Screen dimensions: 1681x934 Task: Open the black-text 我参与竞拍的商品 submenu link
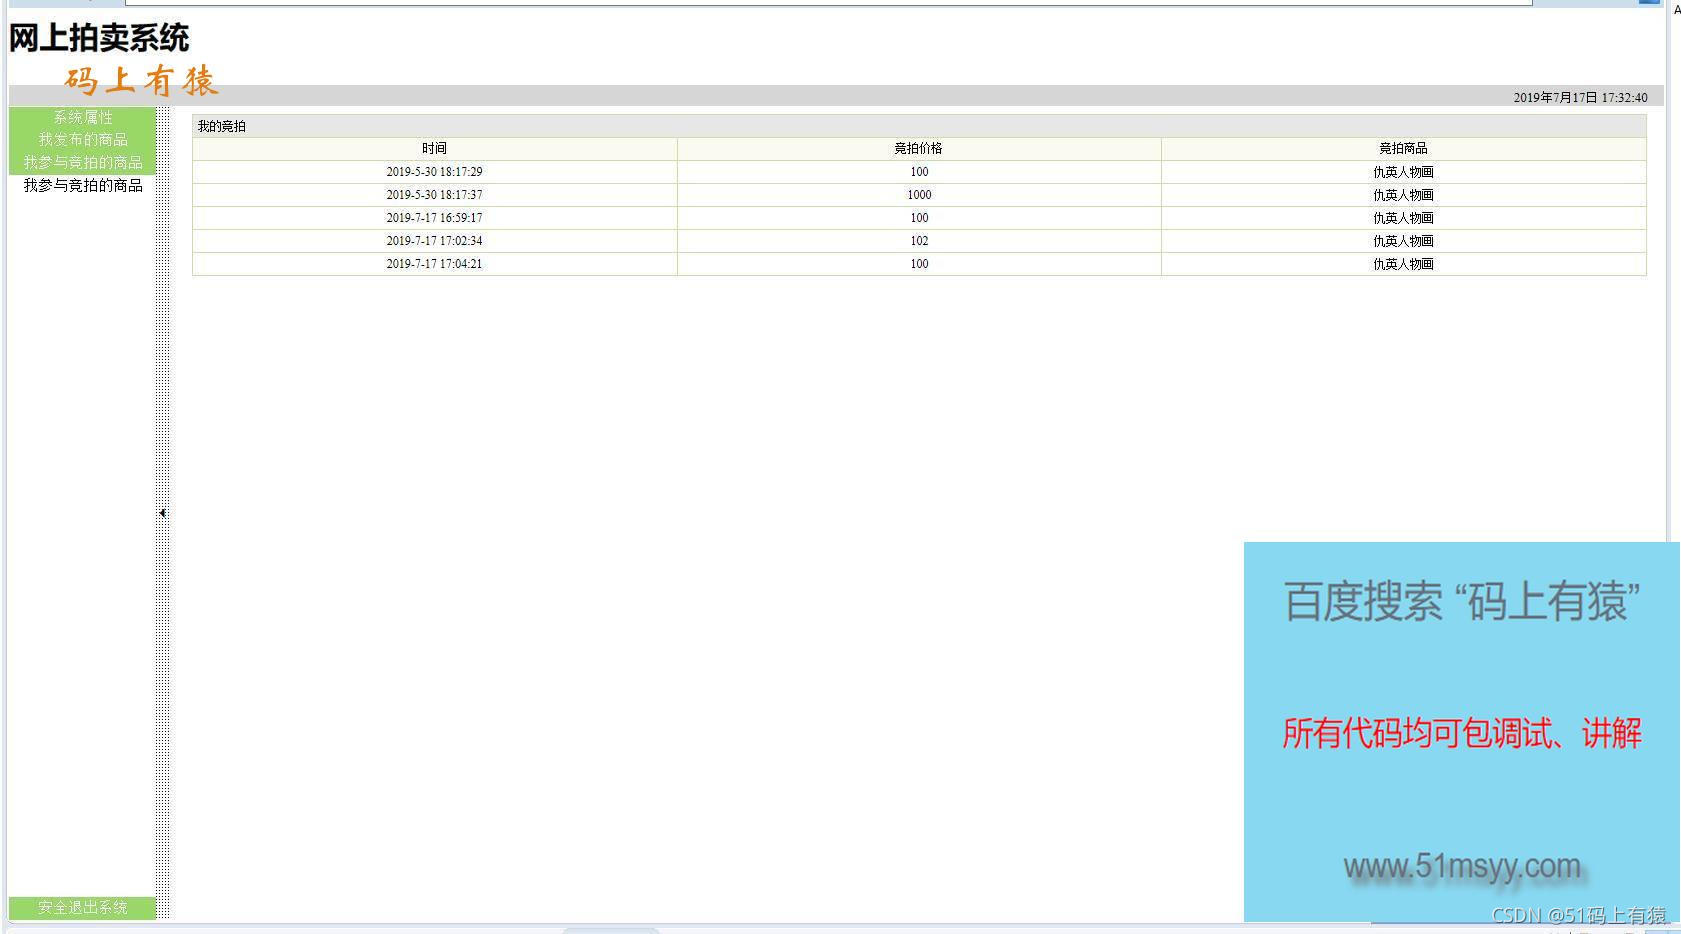[x=83, y=185]
